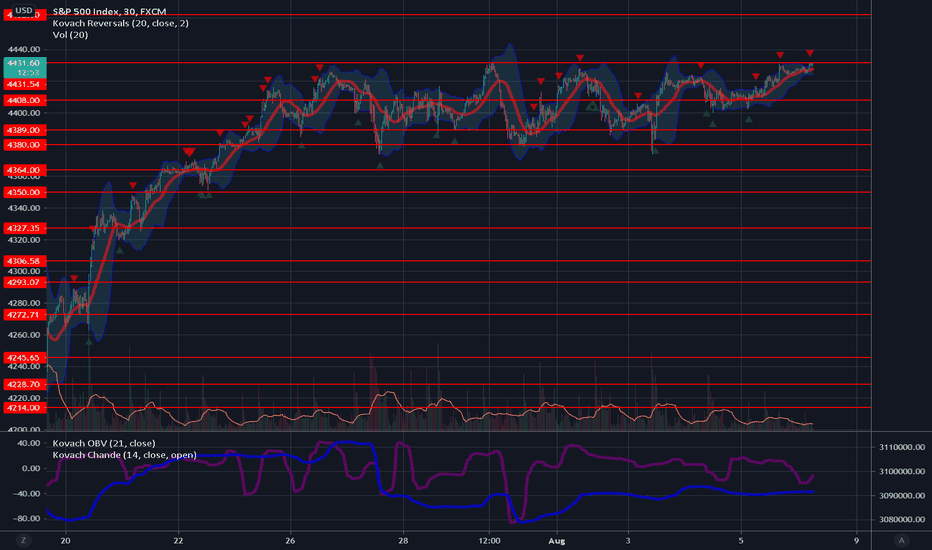Select the 4380.00 red price level label

pyautogui.click(x=24, y=145)
